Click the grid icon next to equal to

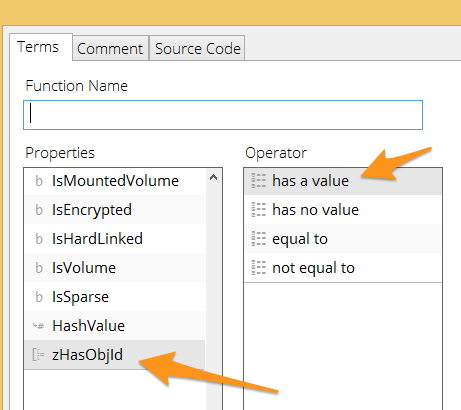(x=258, y=239)
